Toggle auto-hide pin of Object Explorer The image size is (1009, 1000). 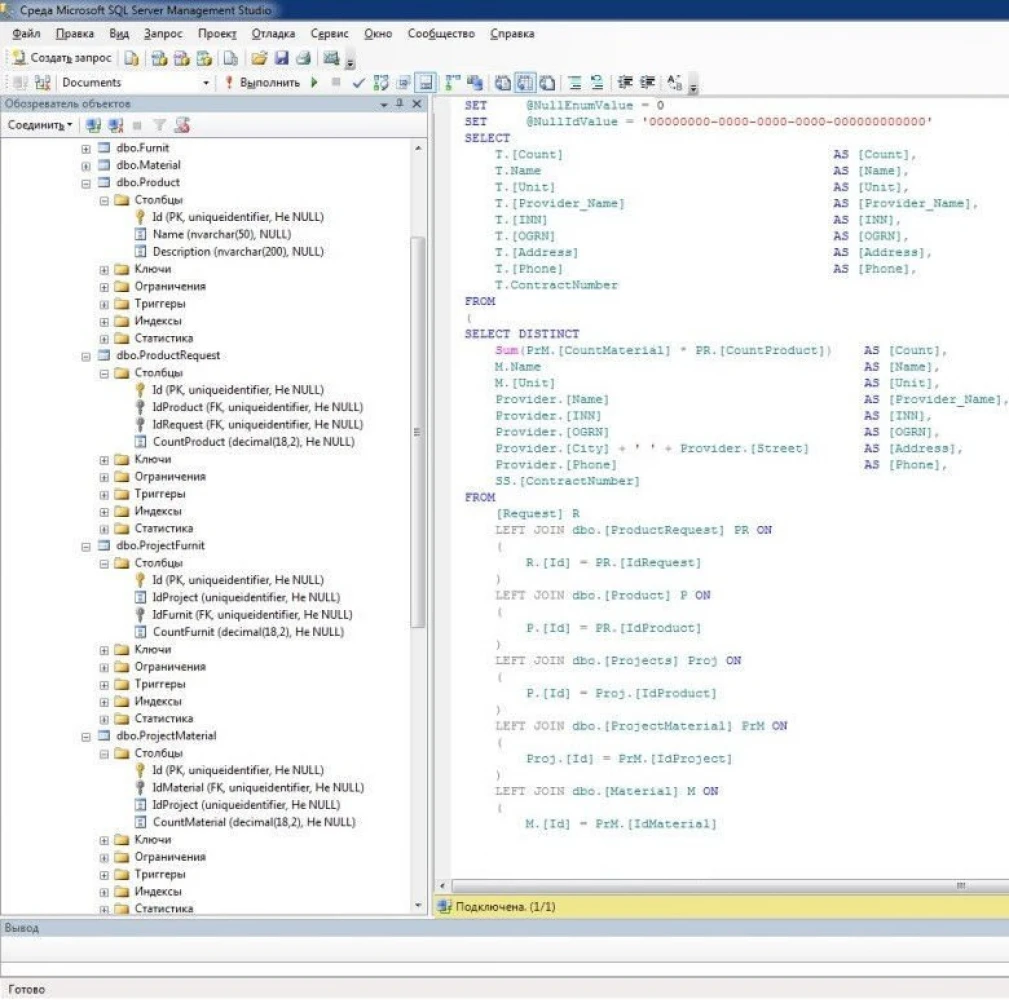click(400, 104)
